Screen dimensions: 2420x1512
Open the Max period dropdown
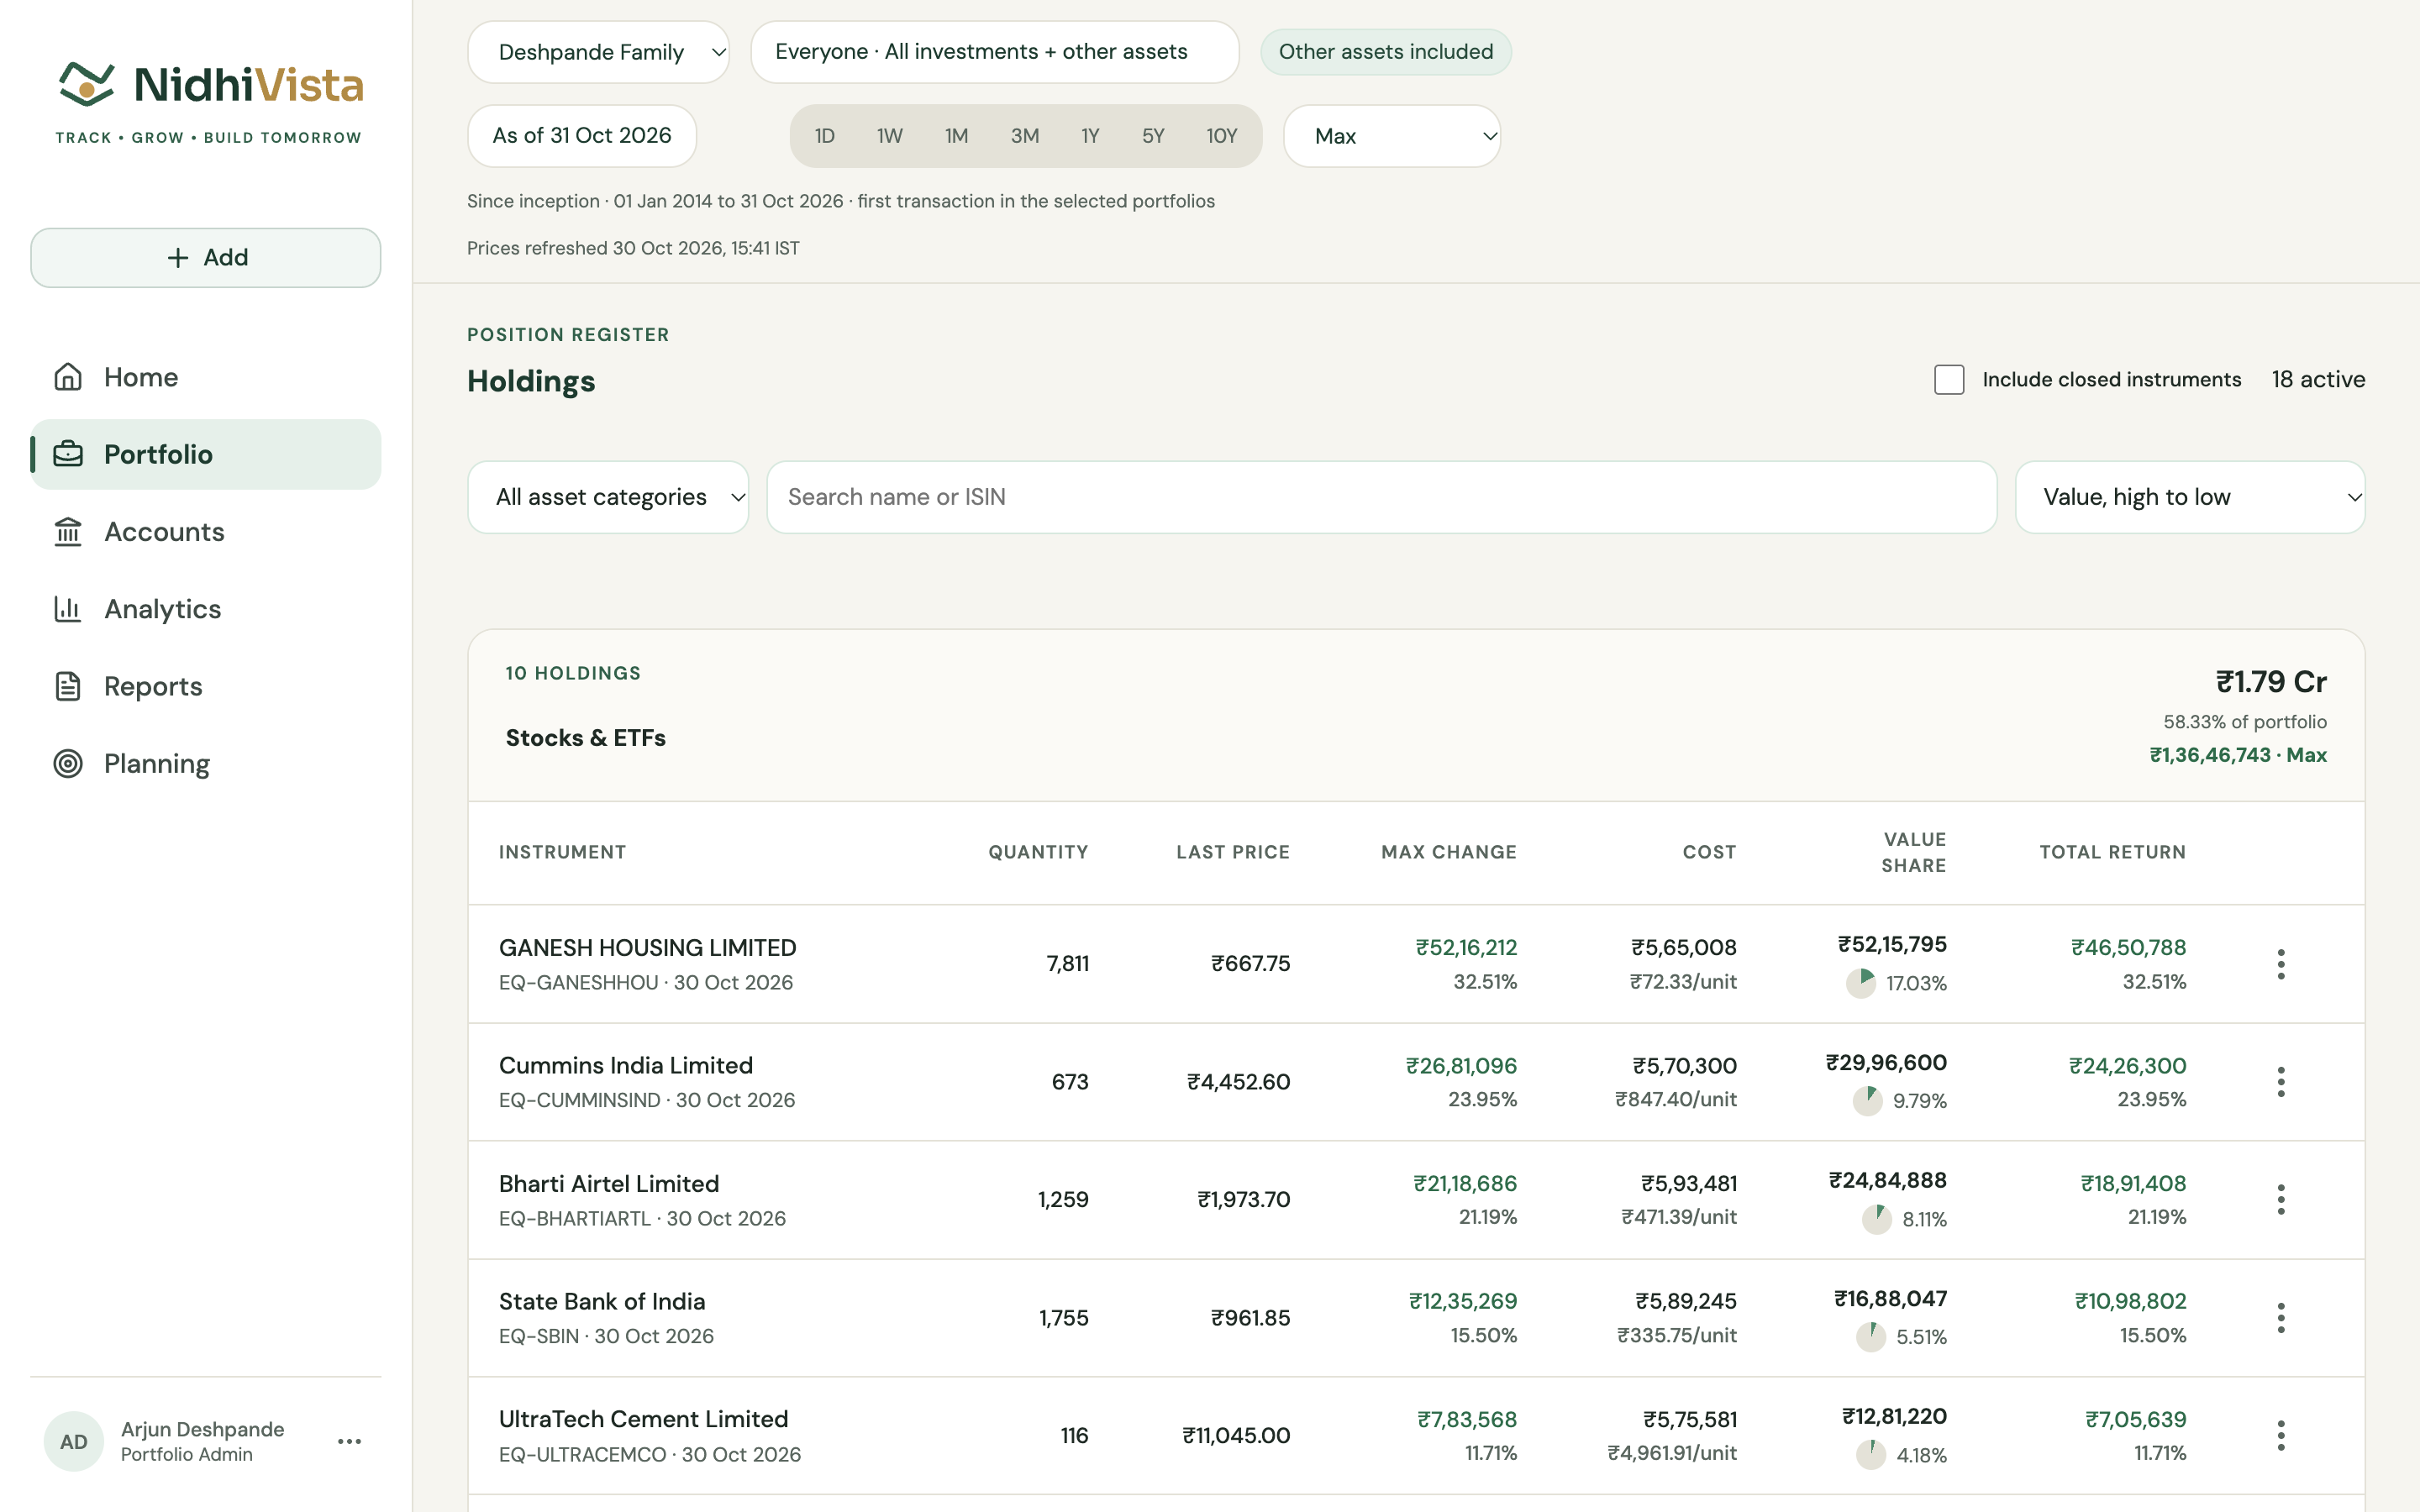(1392, 136)
